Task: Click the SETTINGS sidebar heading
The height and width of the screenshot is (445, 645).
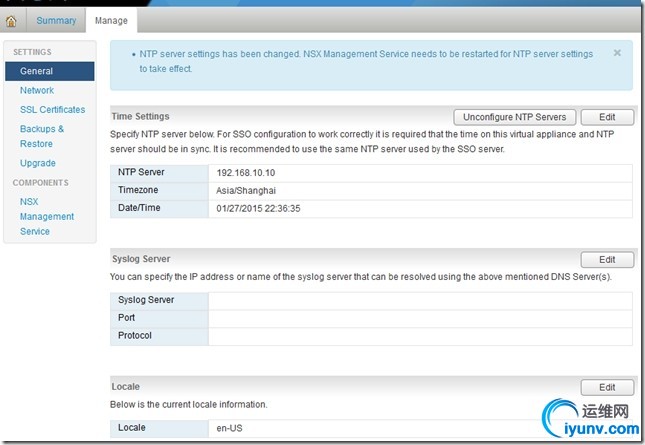Action: click(x=32, y=52)
